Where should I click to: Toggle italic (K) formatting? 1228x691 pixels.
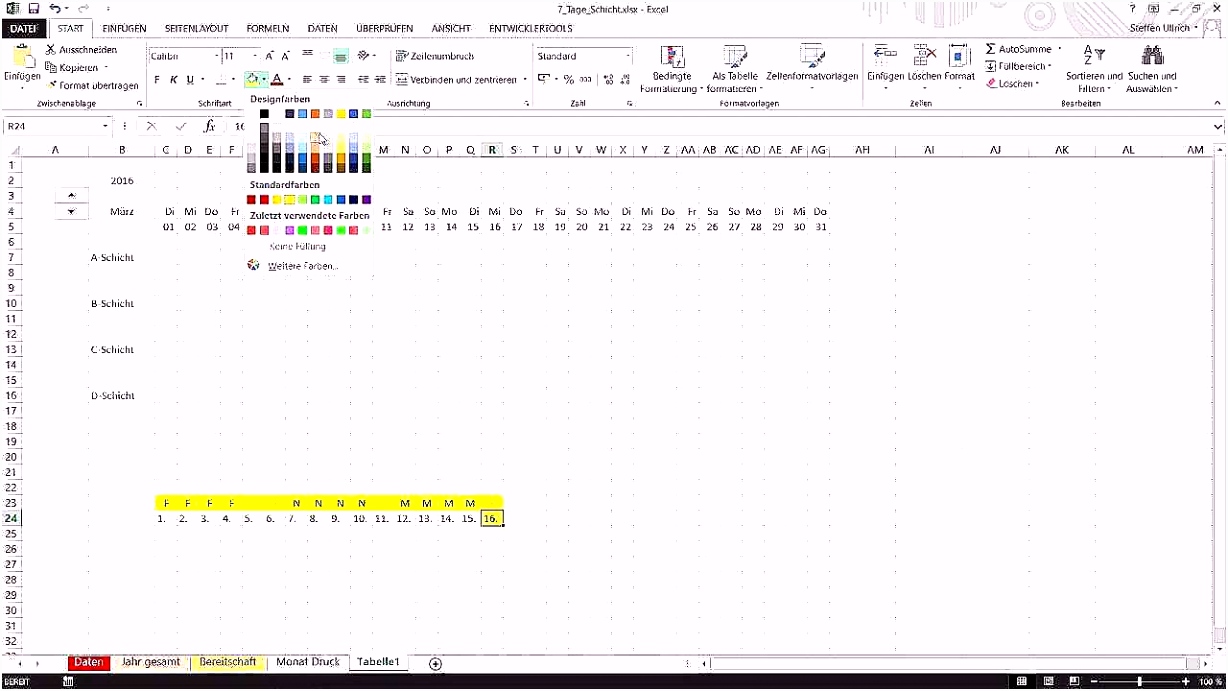173,80
